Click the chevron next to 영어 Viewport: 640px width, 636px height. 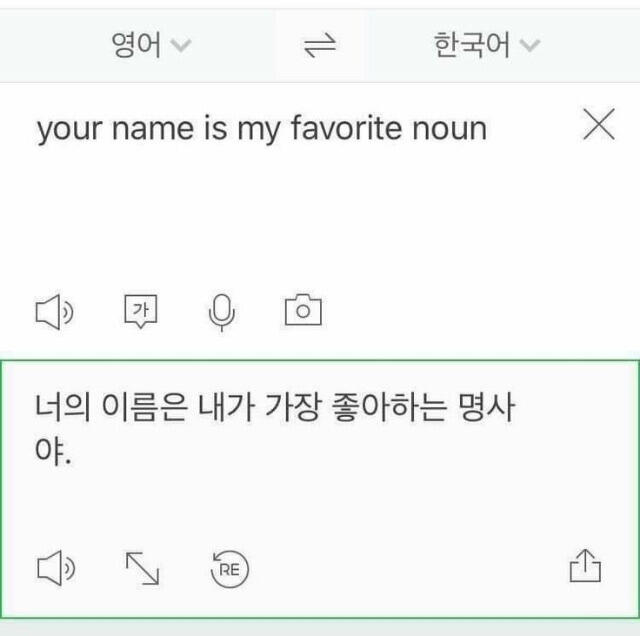click(x=180, y=46)
